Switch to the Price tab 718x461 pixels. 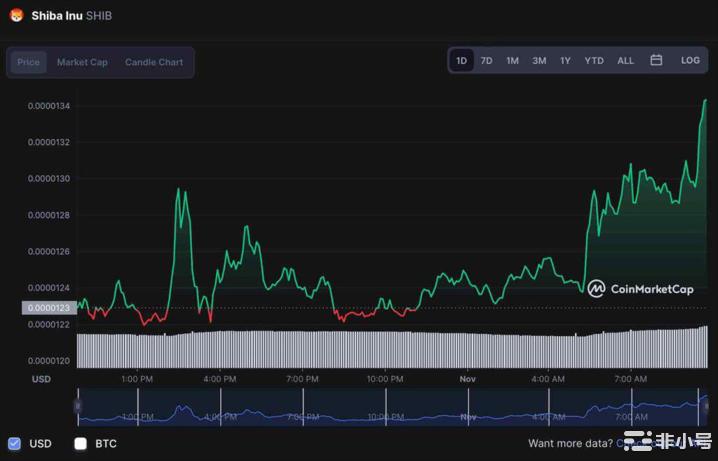(28, 62)
